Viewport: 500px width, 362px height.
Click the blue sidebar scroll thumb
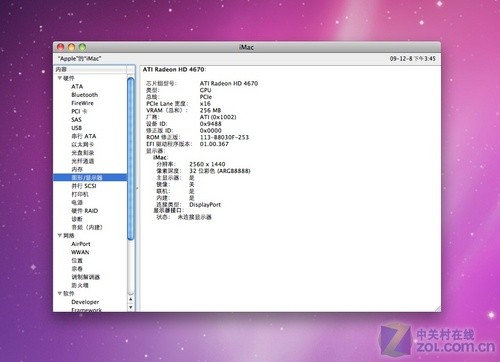[131, 158]
